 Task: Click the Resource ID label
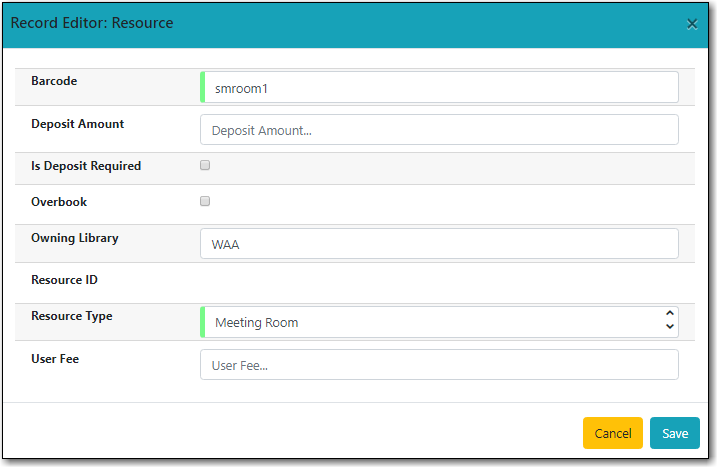point(65,280)
